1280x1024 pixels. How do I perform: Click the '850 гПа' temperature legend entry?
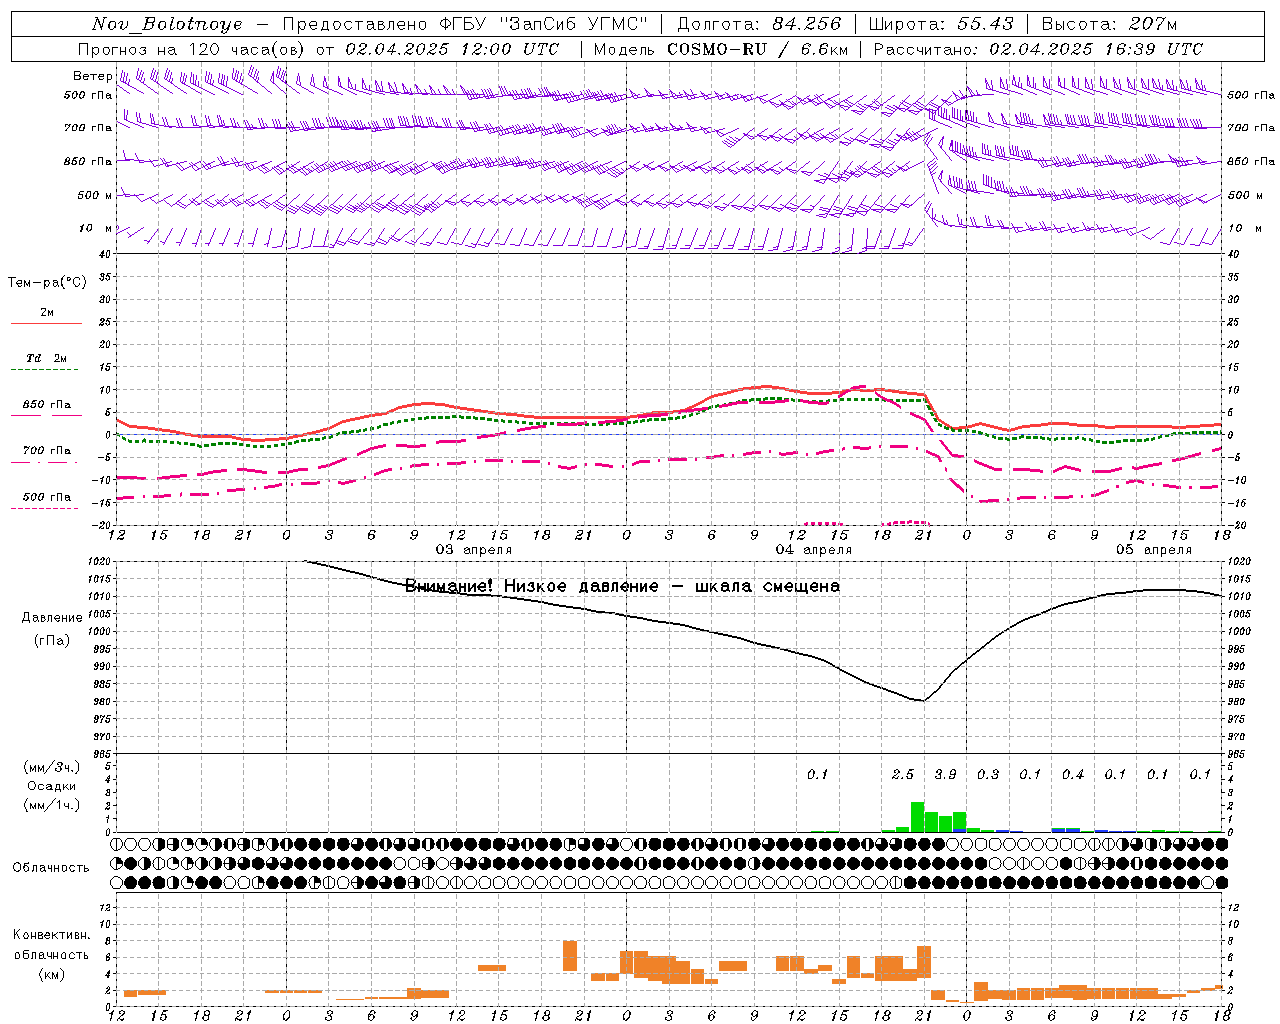tap(46, 405)
